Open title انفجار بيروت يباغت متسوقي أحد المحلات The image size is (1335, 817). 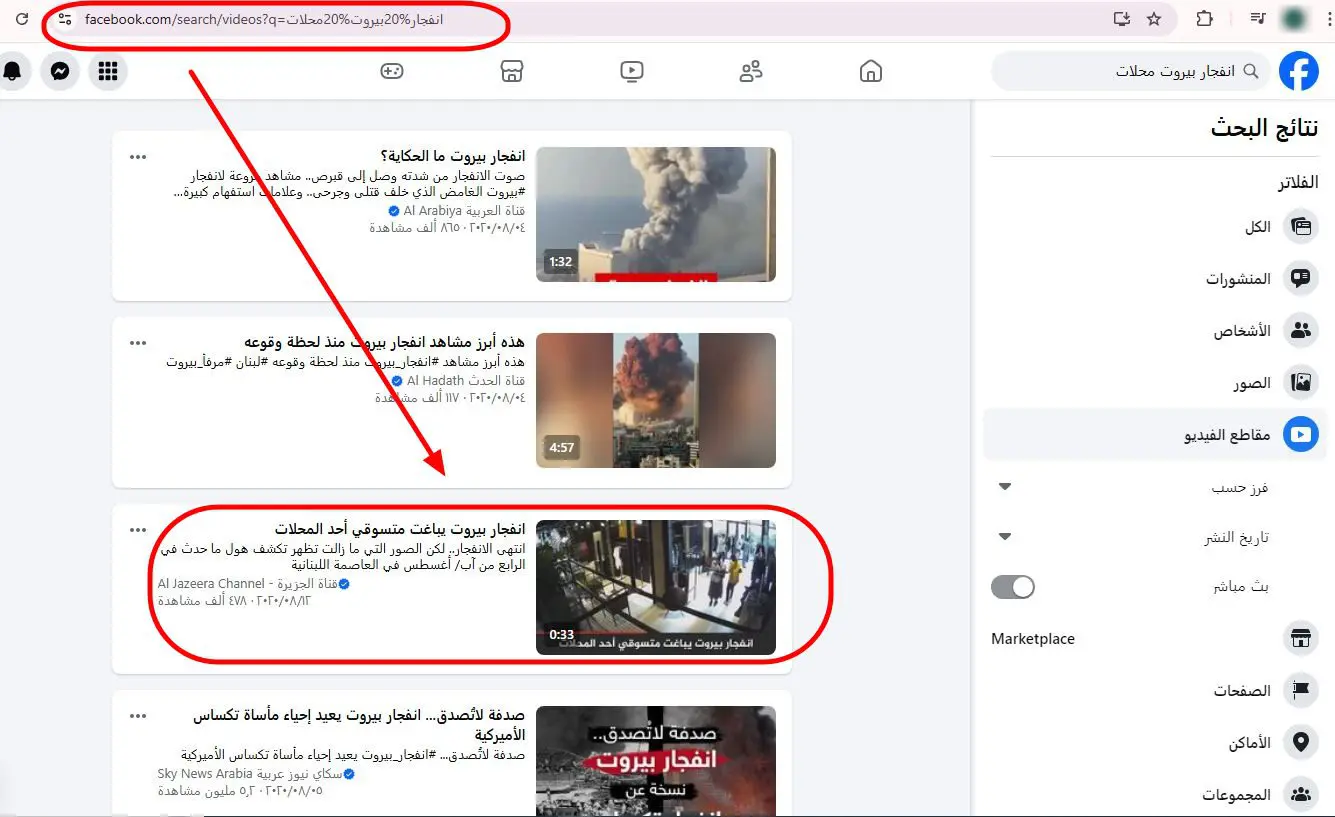pyautogui.click(x=400, y=529)
